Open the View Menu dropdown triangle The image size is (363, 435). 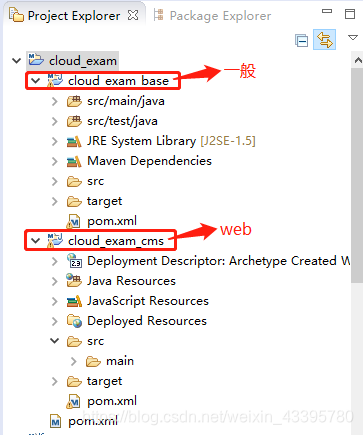(353, 37)
